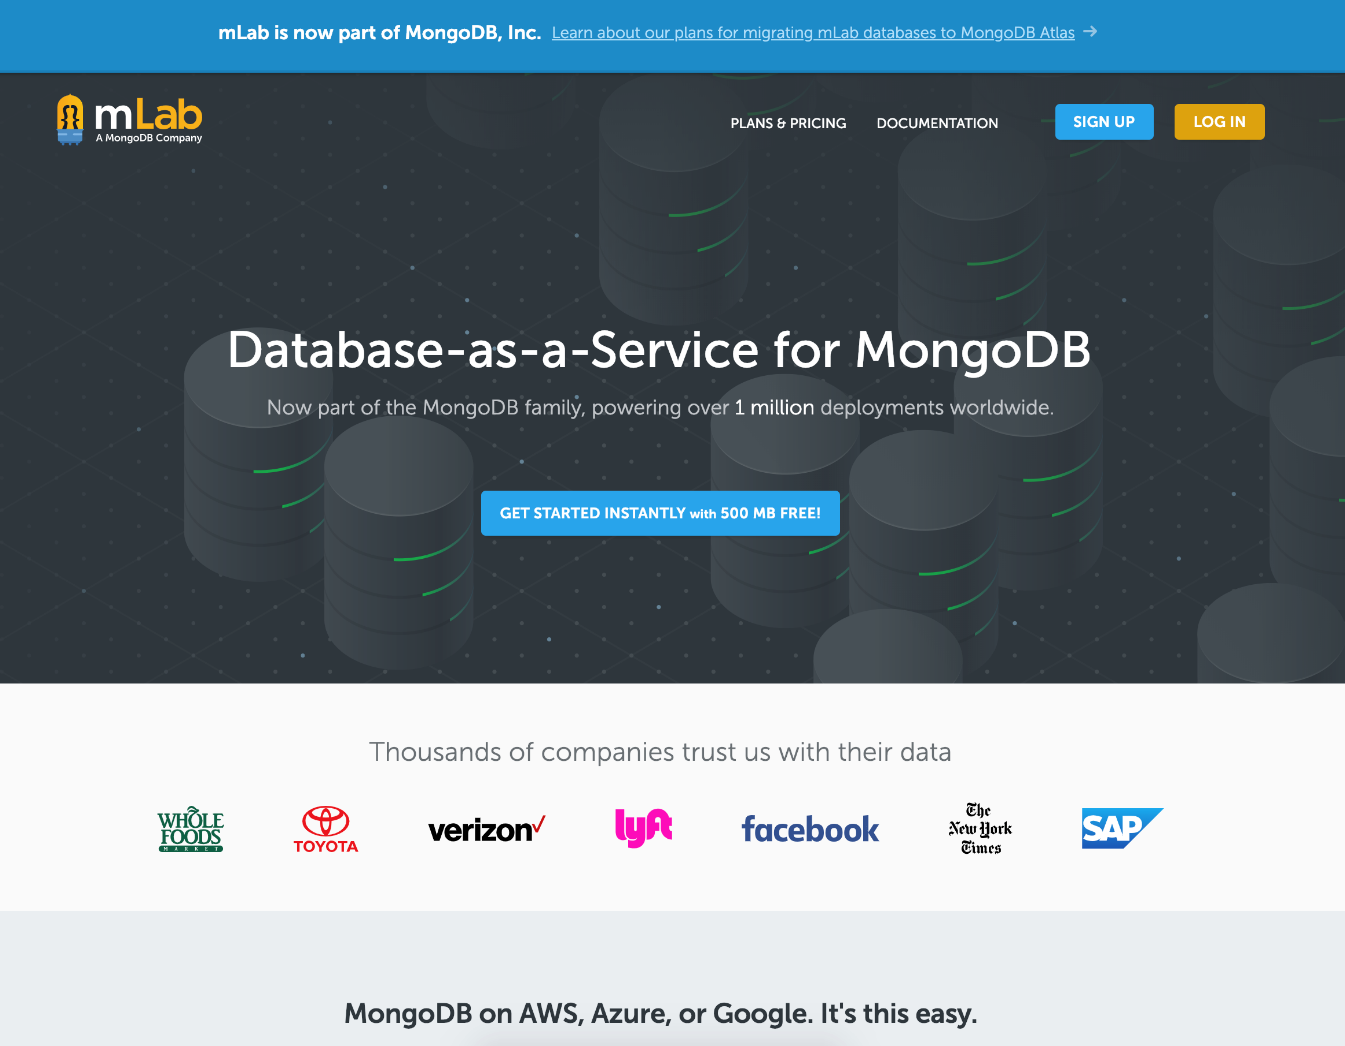
Task: Click the Toyota logo
Action: 326,829
